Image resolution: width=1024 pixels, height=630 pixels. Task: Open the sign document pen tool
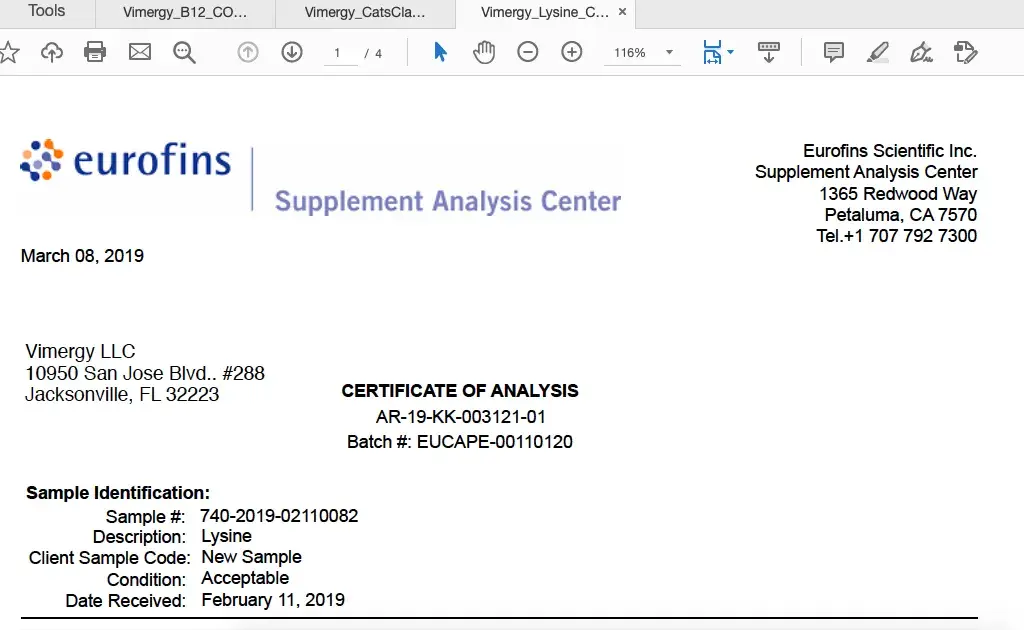[921, 52]
